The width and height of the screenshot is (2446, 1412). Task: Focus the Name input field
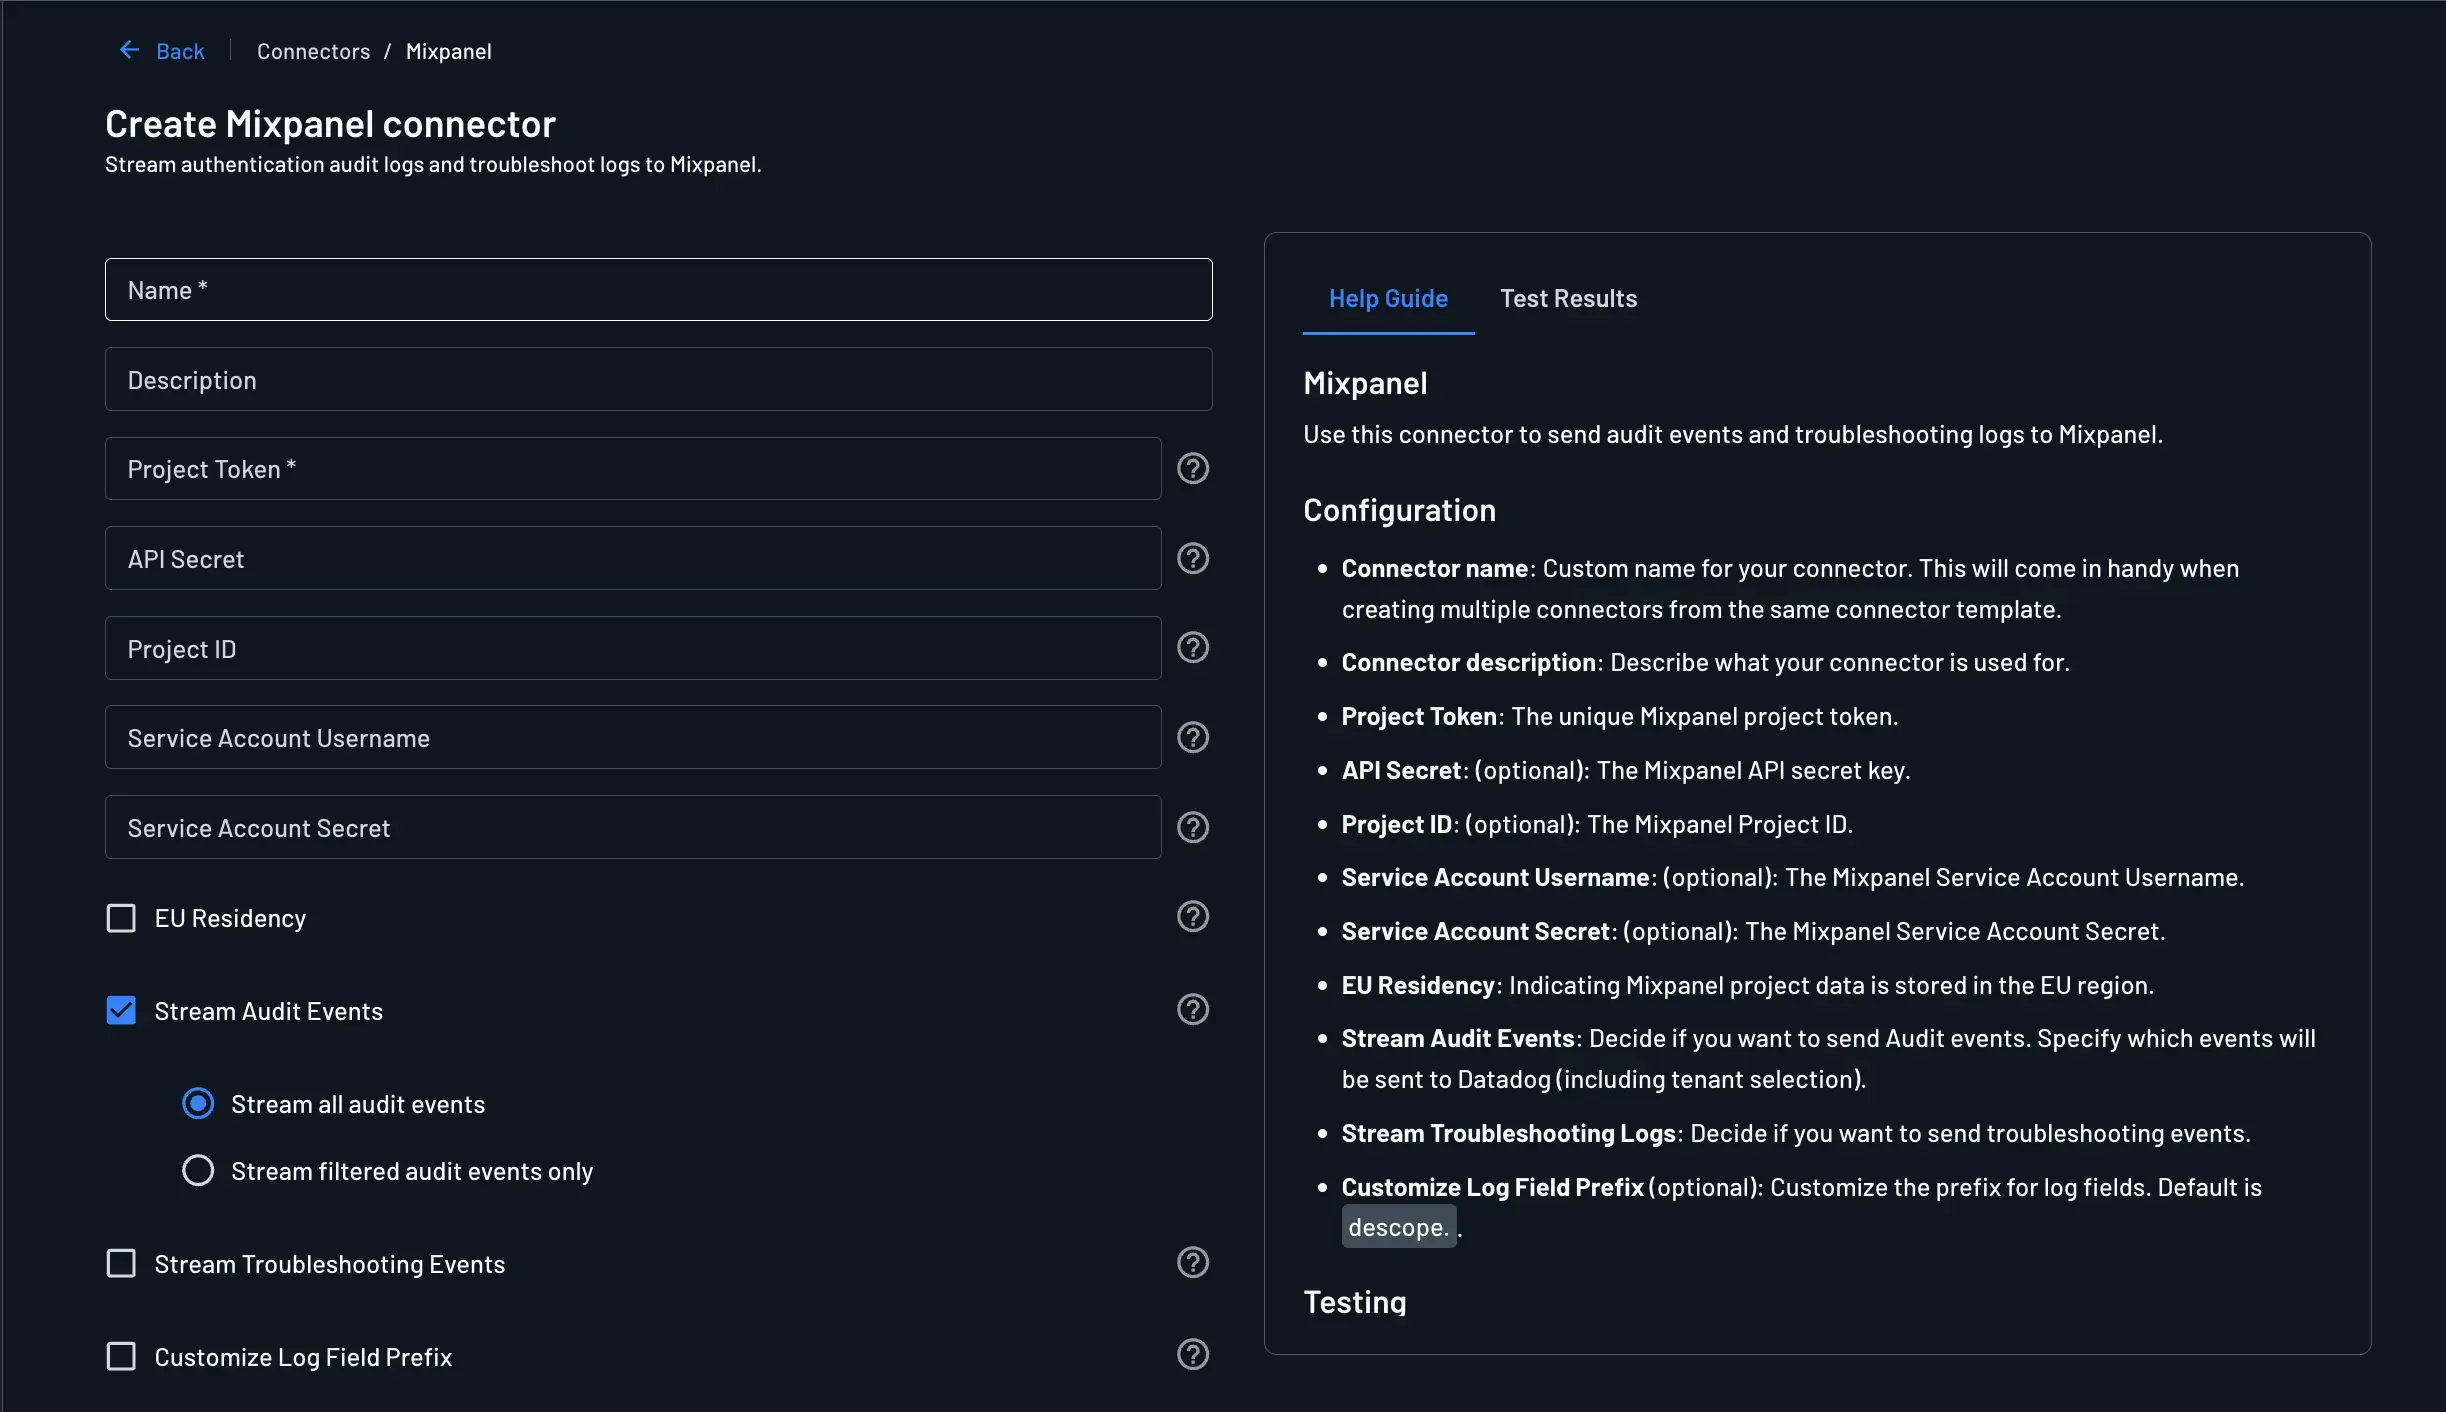(x=658, y=290)
